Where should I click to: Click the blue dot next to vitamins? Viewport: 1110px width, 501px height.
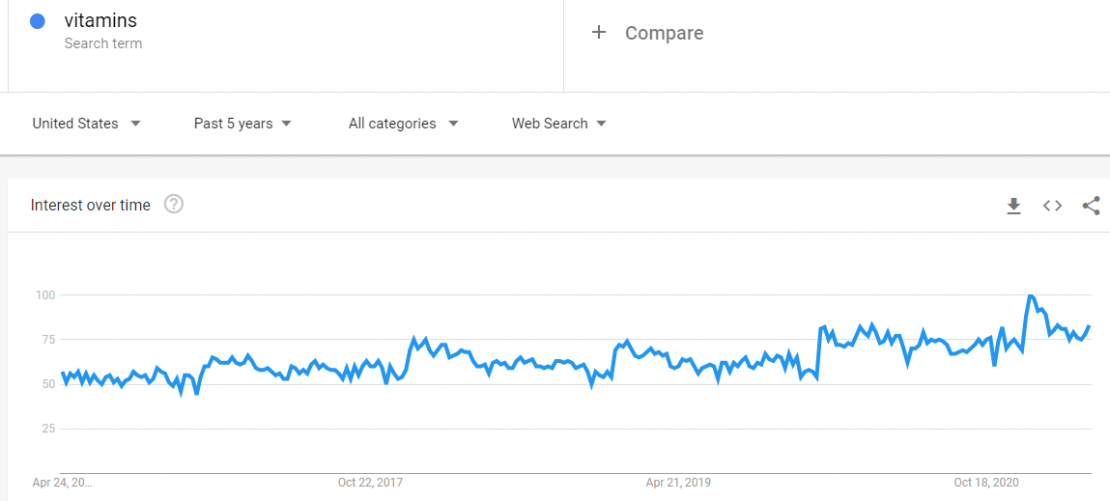pos(38,21)
